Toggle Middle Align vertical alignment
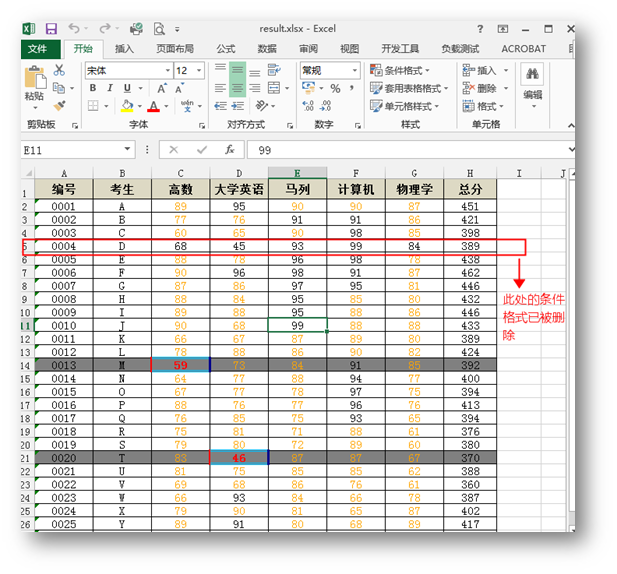This screenshot has height=574, width=617. 237,70
